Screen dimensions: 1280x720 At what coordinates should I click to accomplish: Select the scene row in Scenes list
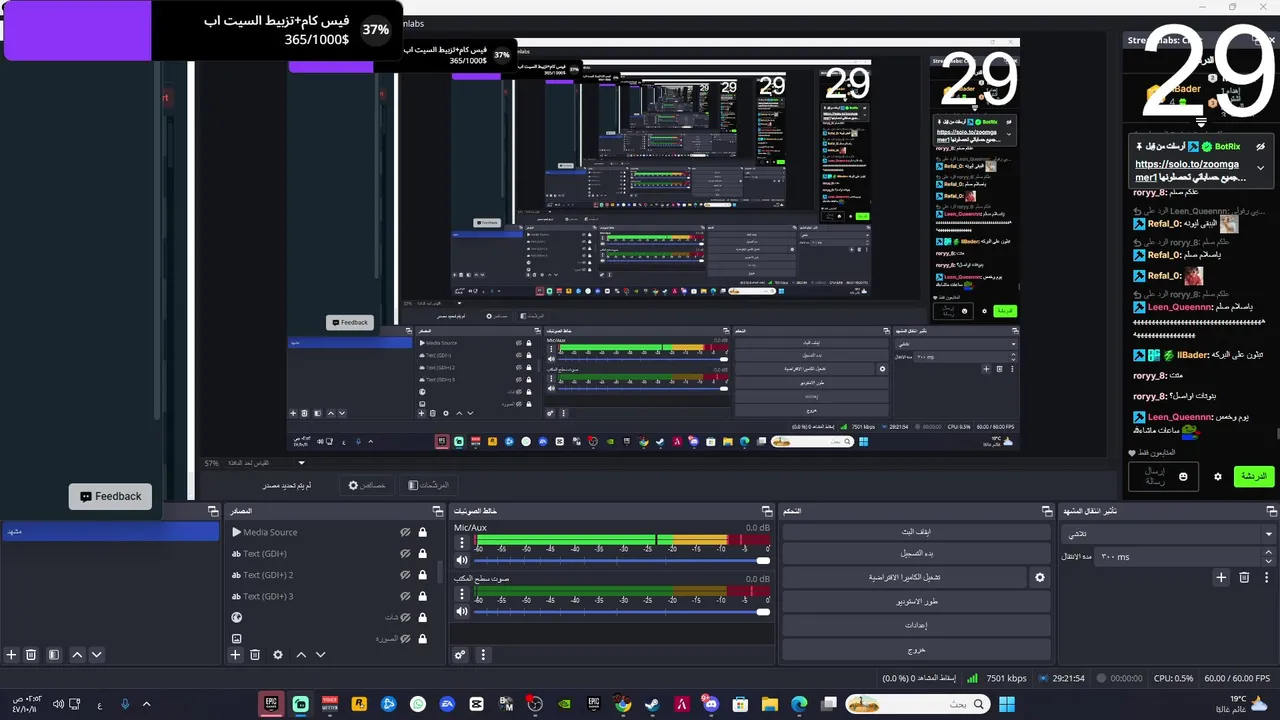pos(110,532)
